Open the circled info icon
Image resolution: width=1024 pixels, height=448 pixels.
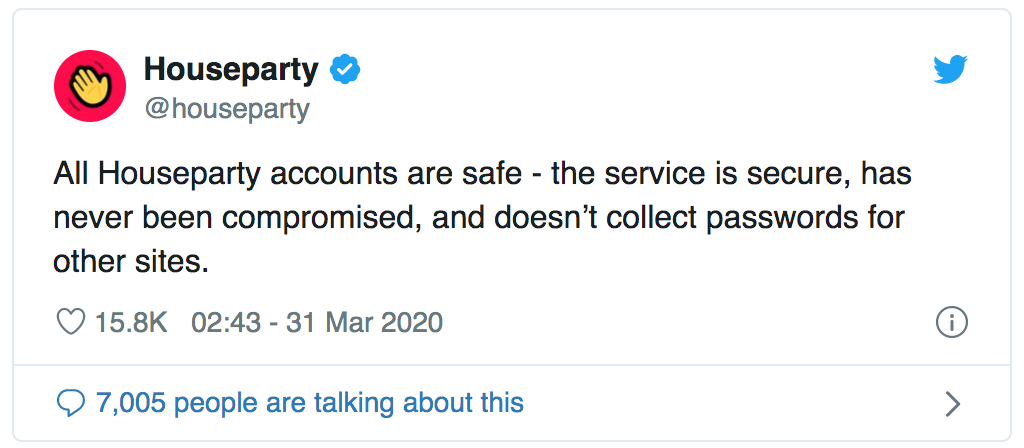pyautogui.click(x=952, y=323)
